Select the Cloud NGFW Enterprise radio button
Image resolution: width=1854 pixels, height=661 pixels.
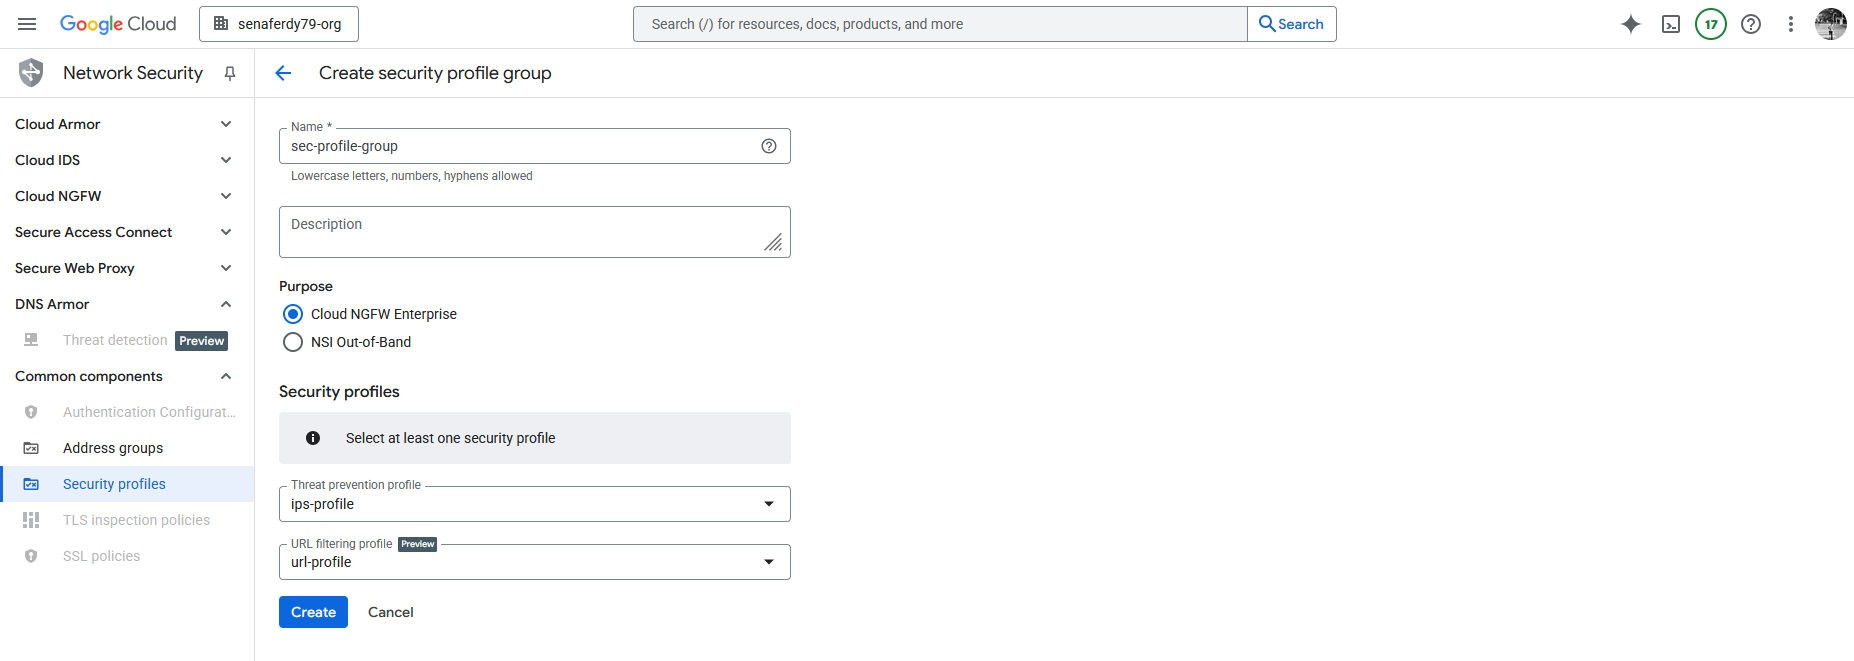coord(293,314)
